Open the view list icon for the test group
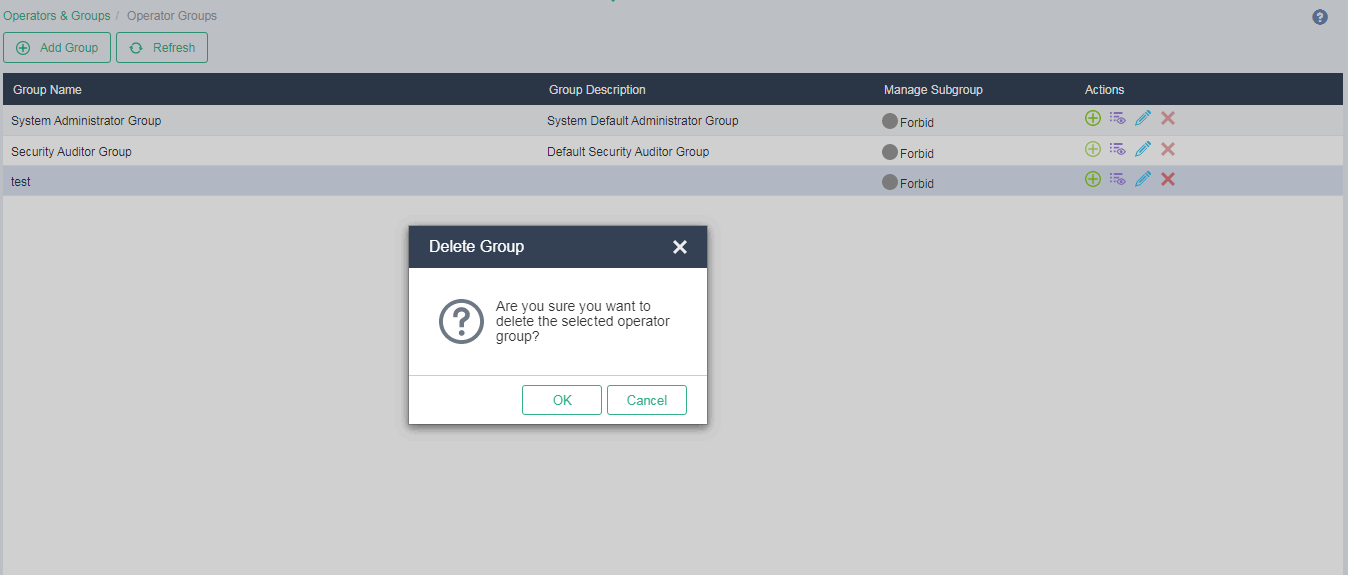 (x=1118, y=179)
